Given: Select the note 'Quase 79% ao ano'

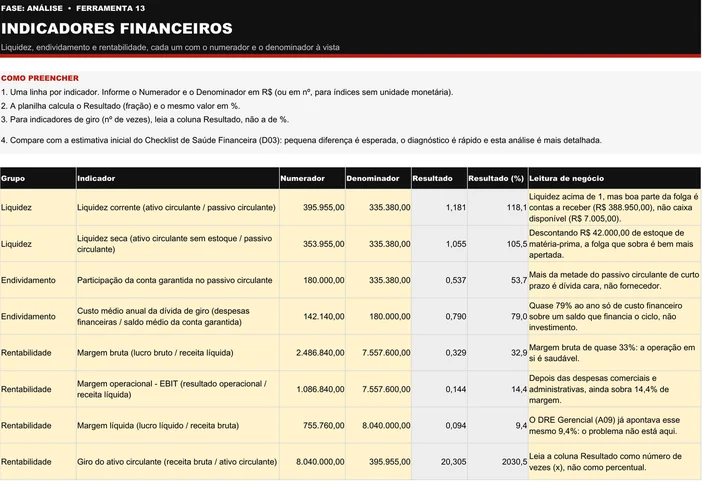Looking at the screenshot, I should click(614, 317).
